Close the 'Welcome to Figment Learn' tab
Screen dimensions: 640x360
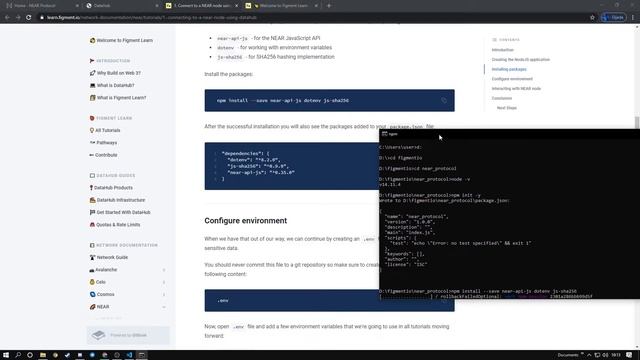coord(316,6)
